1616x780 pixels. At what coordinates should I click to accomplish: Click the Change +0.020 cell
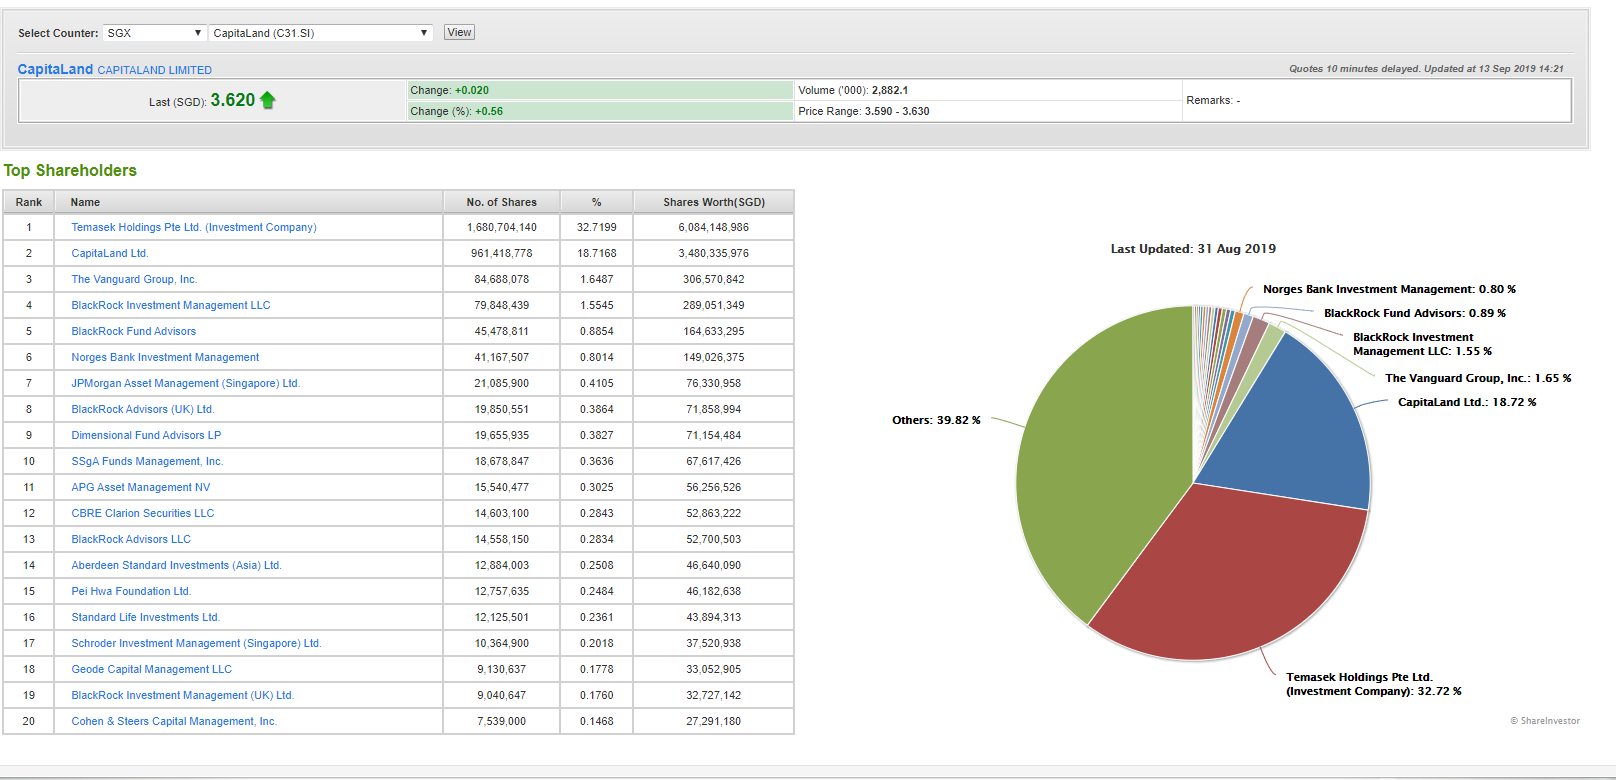tap(600, 90)
